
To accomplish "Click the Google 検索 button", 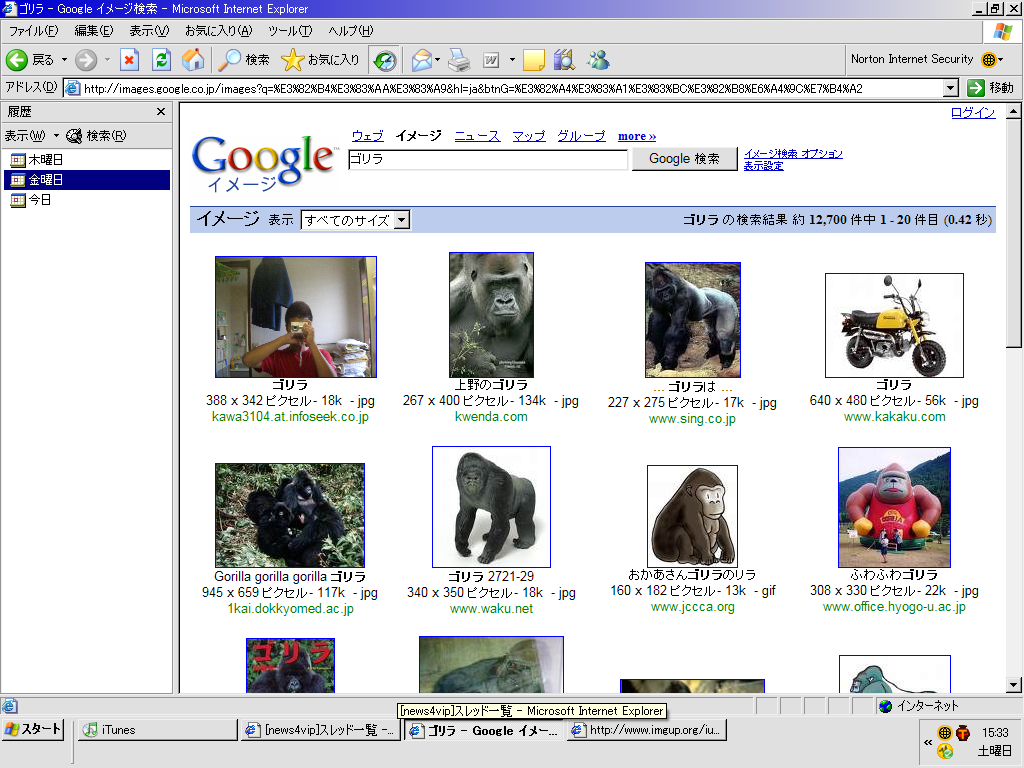I will click(x=684, y=159).
